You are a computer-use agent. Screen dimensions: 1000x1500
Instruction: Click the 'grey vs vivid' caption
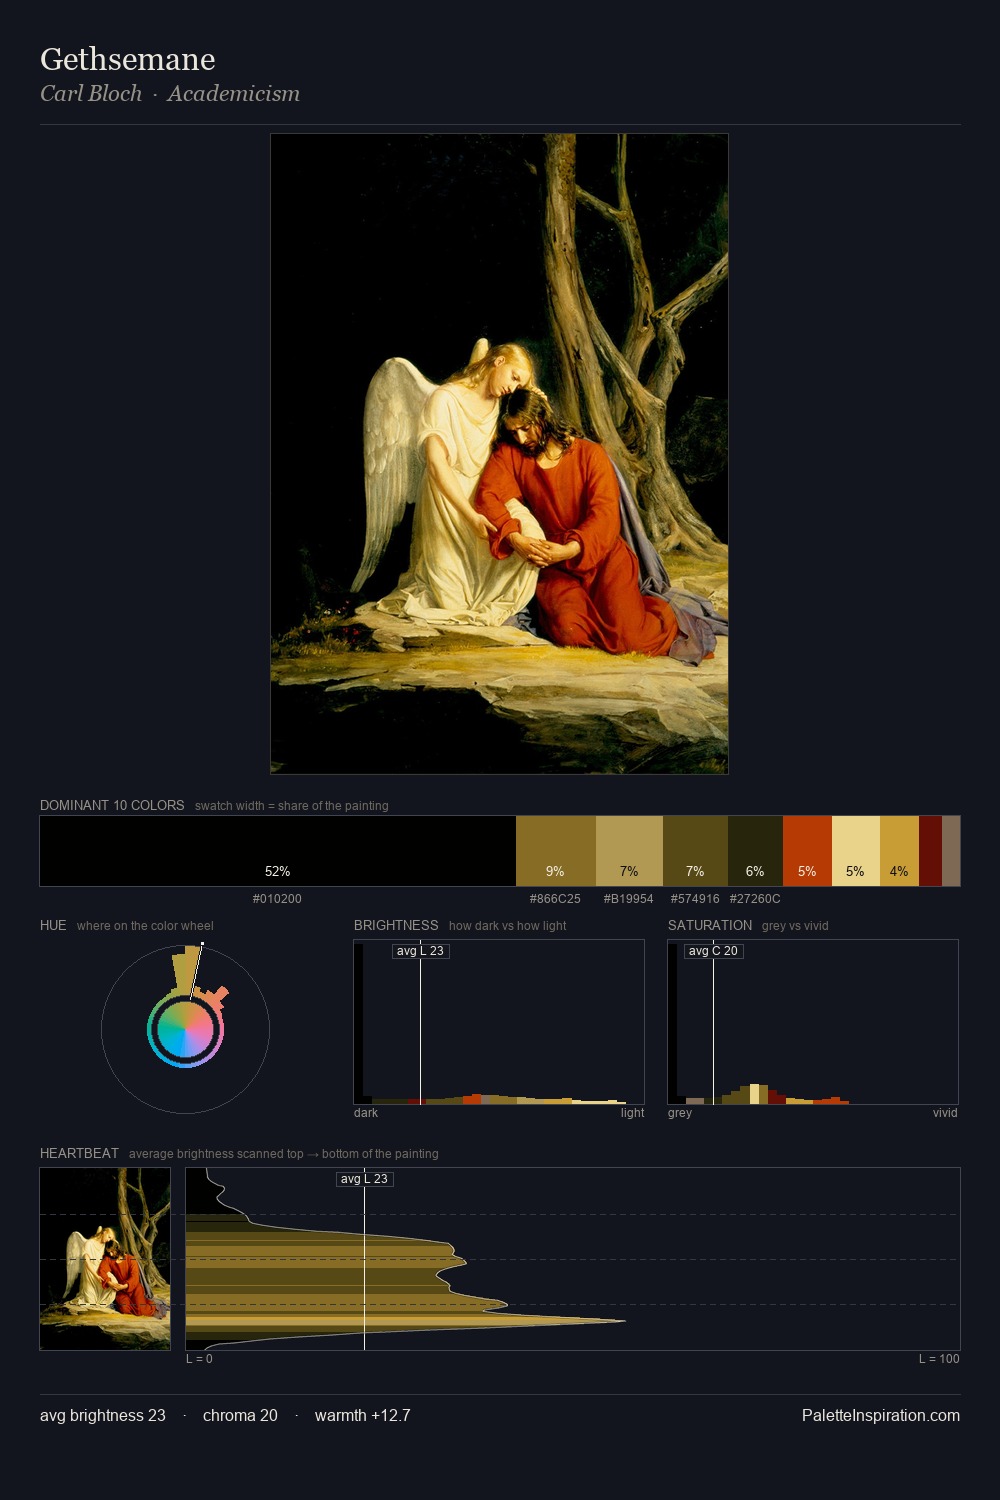pos(796,926)
